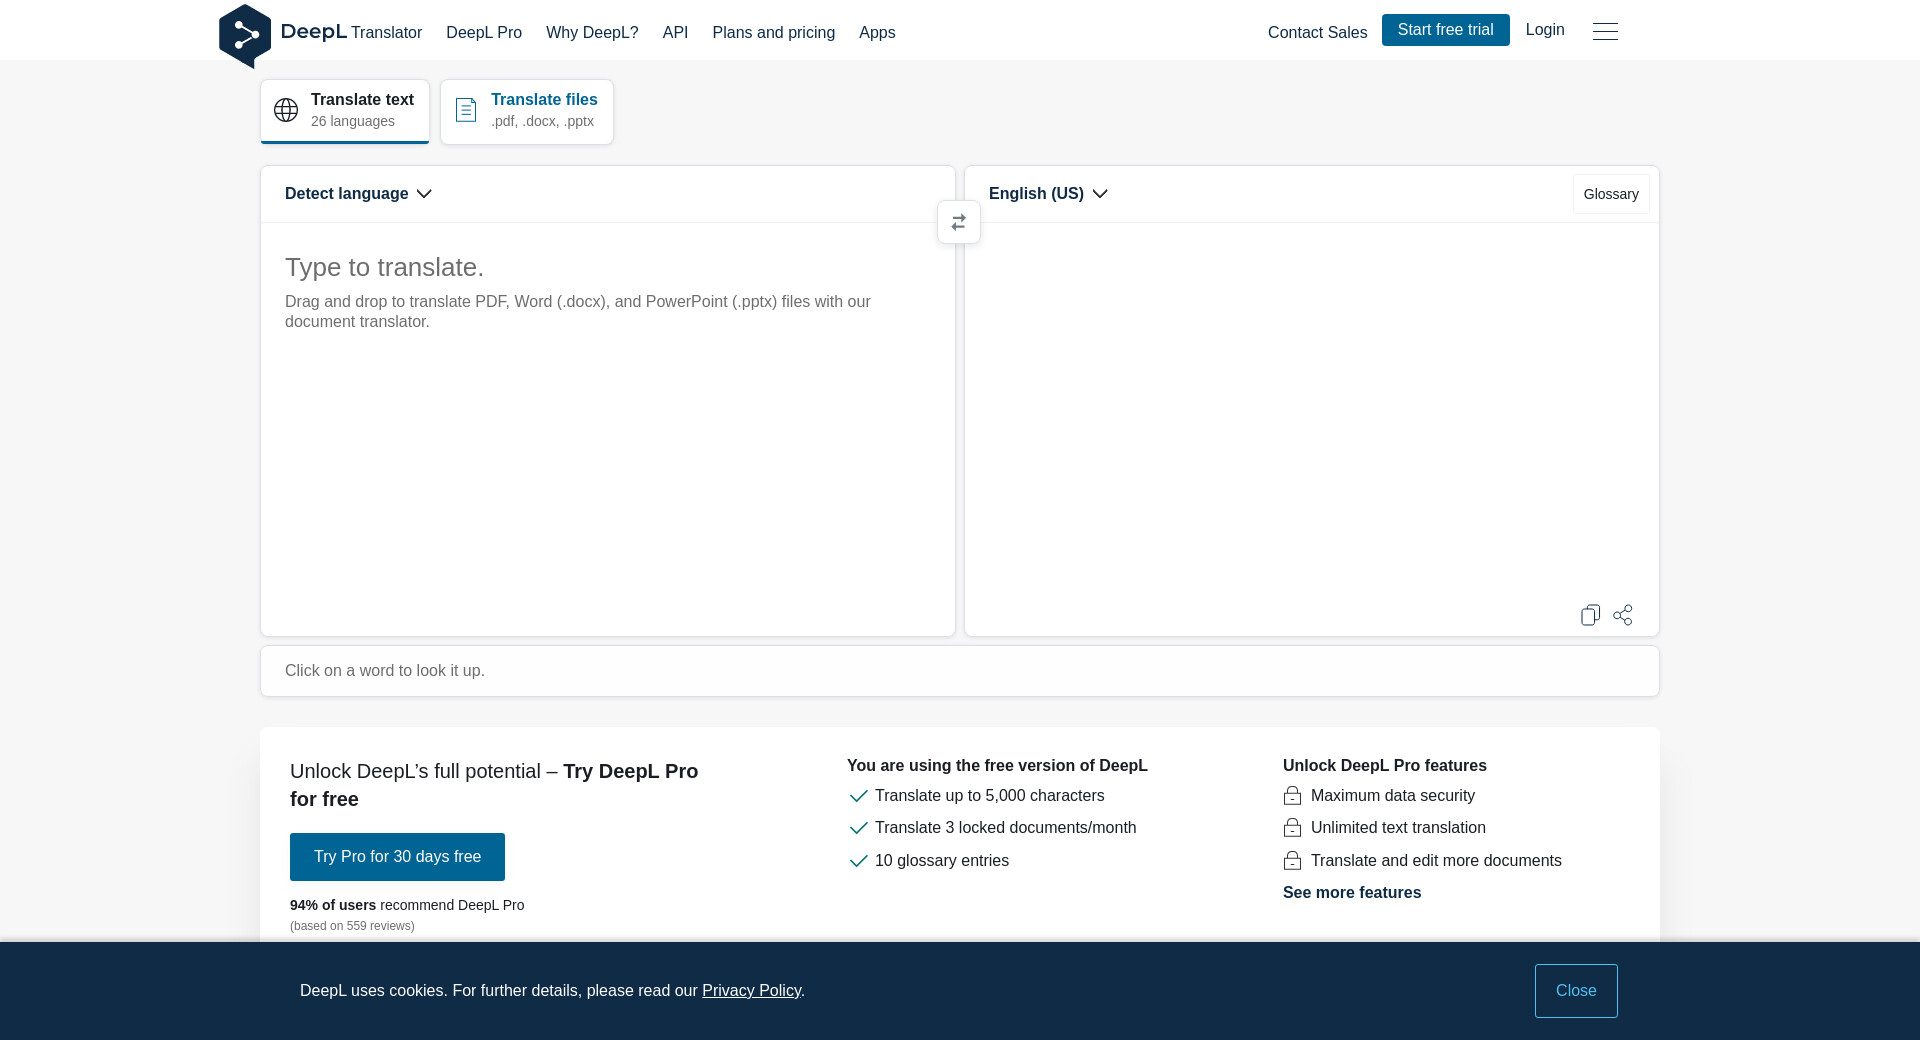This screenshot has width=1920, height=1040.
Task: Click the lock icon beside Maximum data security
Action: tap(1292, 796)
